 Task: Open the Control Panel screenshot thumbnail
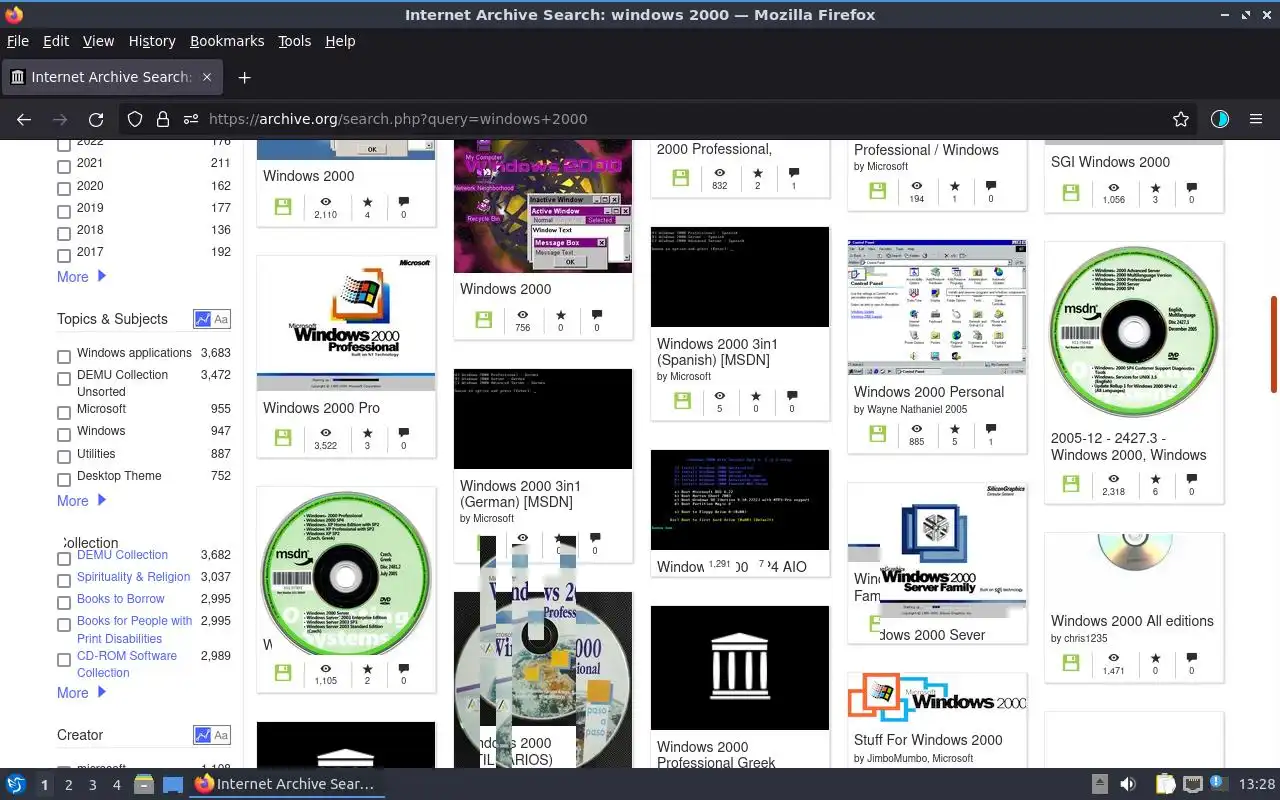point(937,307)
